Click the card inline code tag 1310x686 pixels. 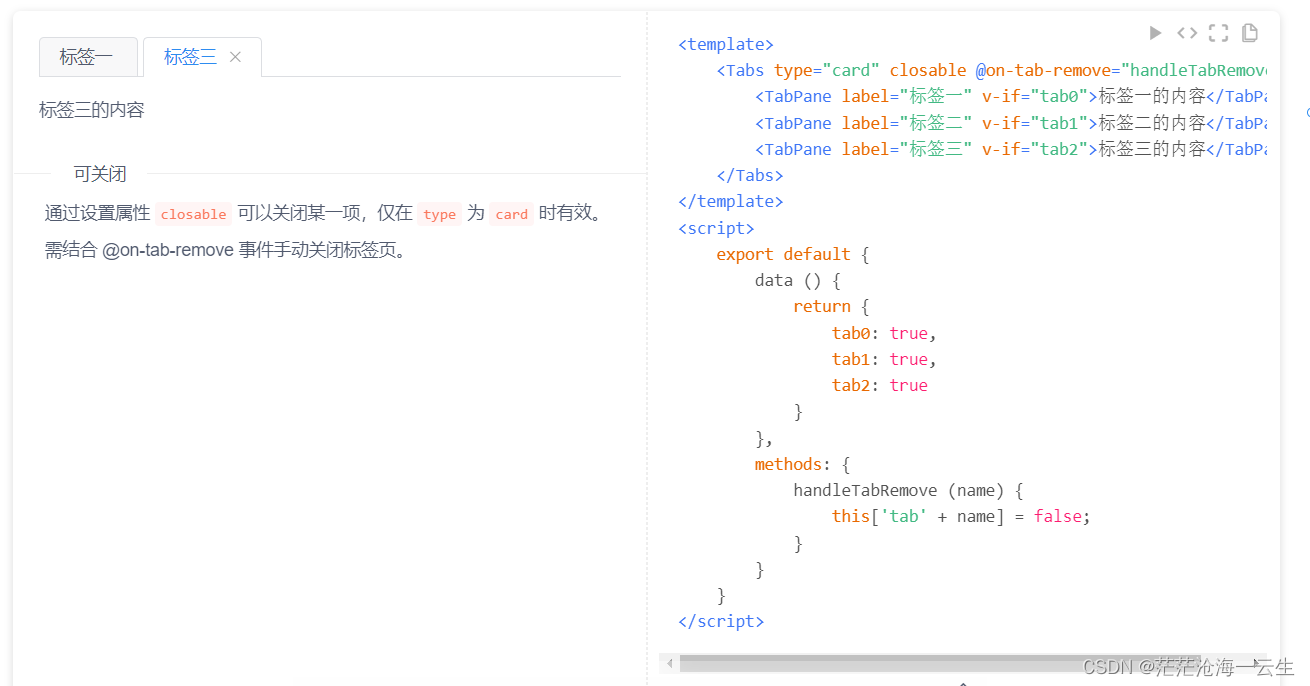pyautogui.click(x=511, y=214)
